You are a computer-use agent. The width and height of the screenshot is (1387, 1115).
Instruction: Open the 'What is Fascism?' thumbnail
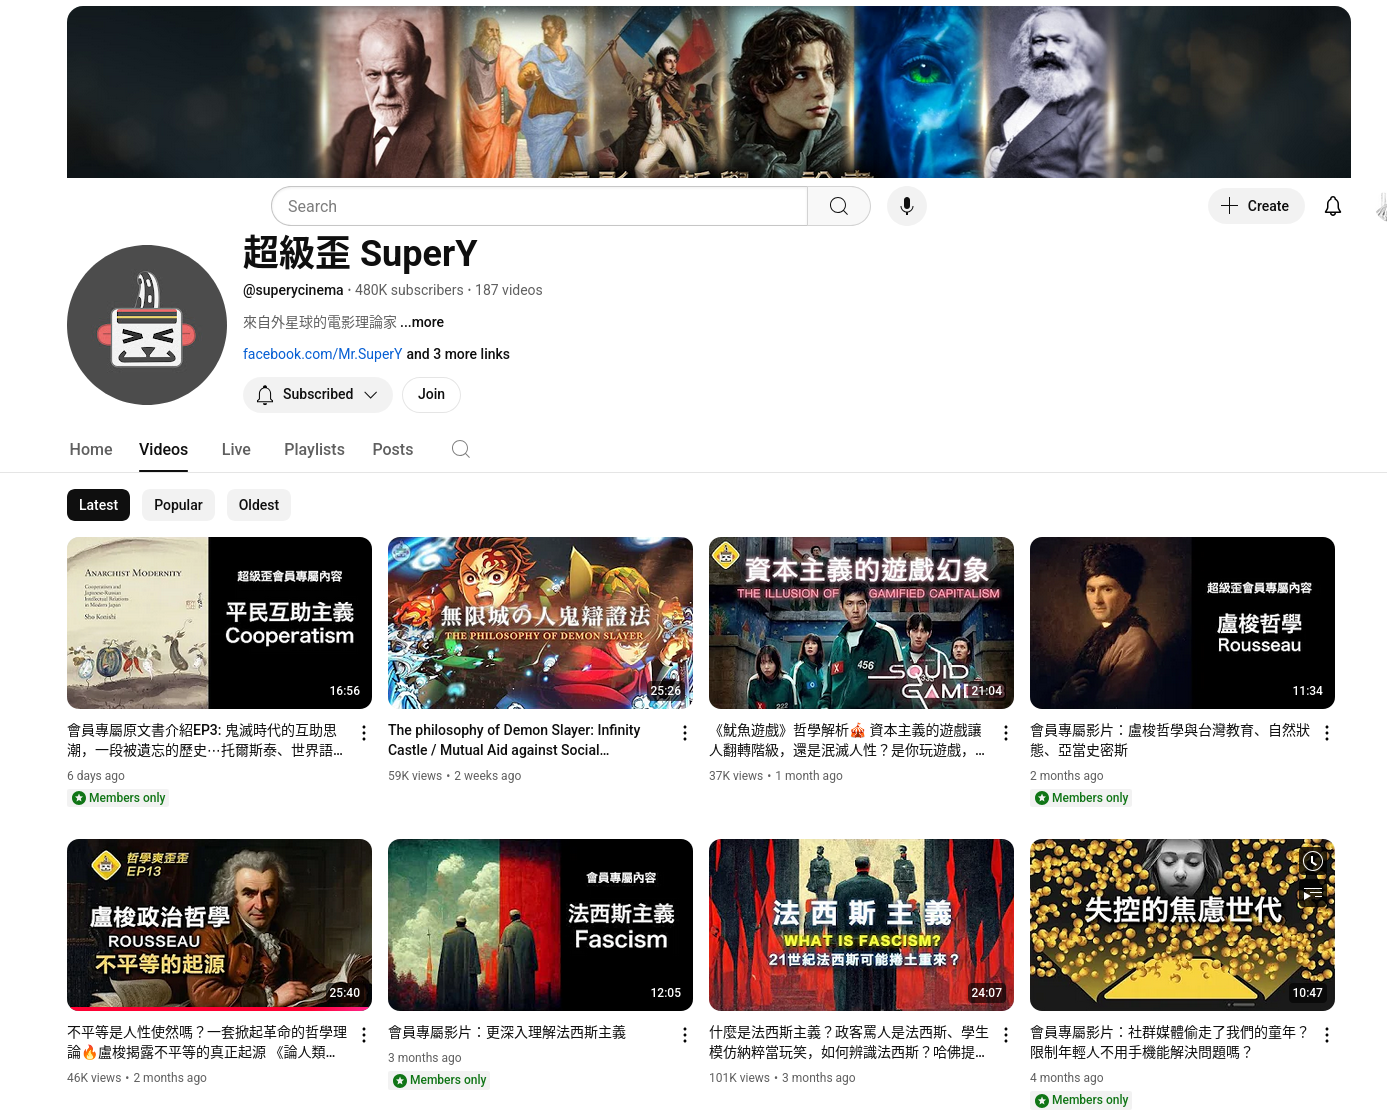pos(861,925)
